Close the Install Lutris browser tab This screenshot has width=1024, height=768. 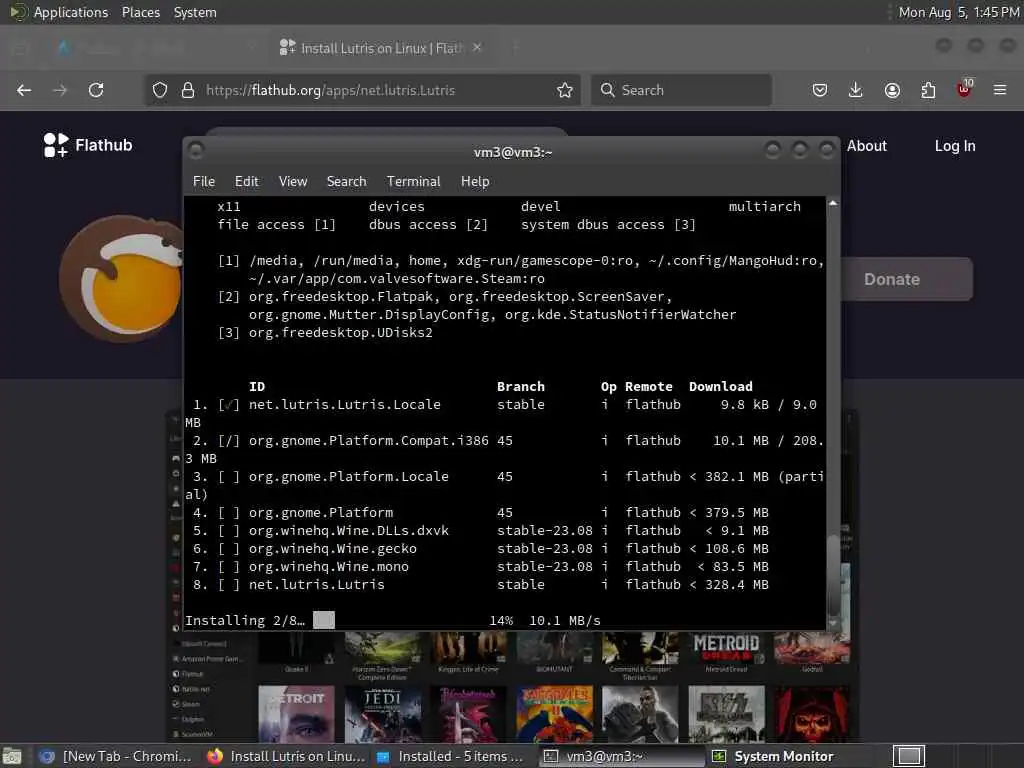pyautogui.click(x=477, y=47)
